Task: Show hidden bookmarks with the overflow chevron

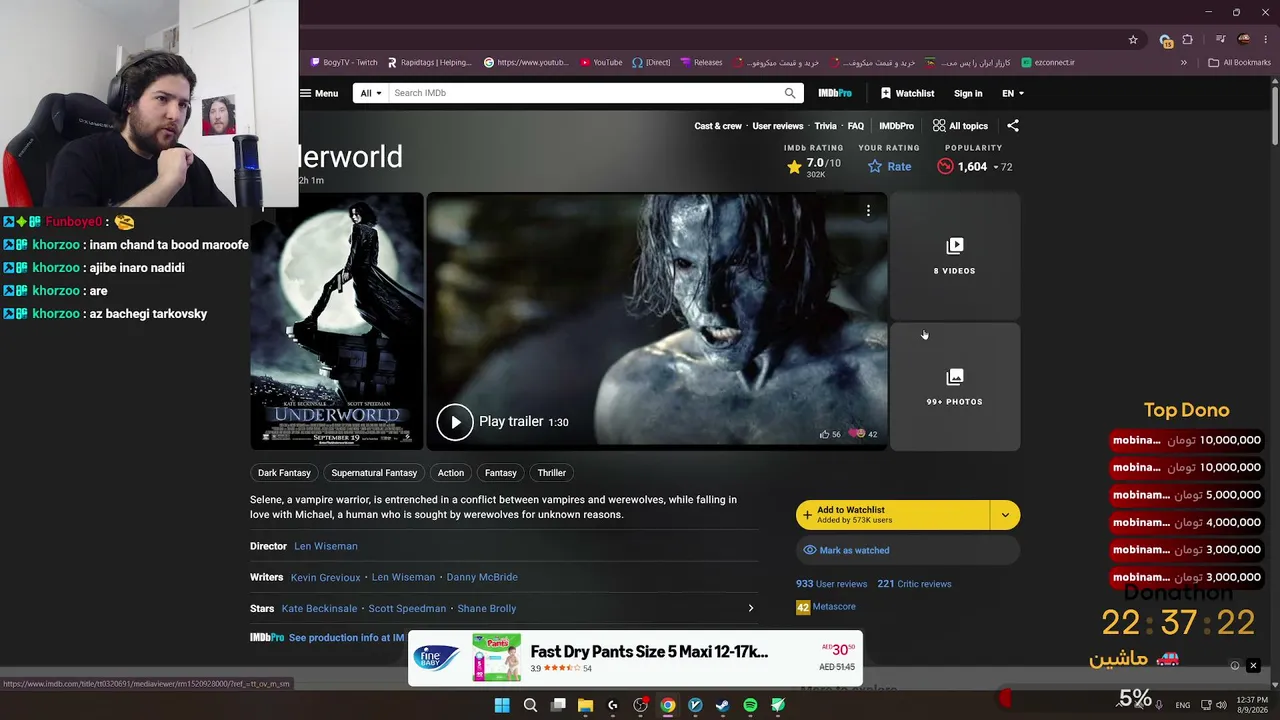Action: click(1184, 62)
